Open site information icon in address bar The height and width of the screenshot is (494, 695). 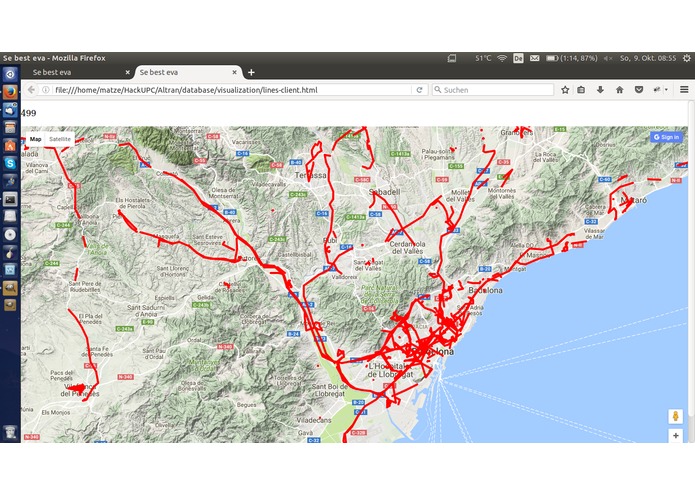[x=46, y=90]
